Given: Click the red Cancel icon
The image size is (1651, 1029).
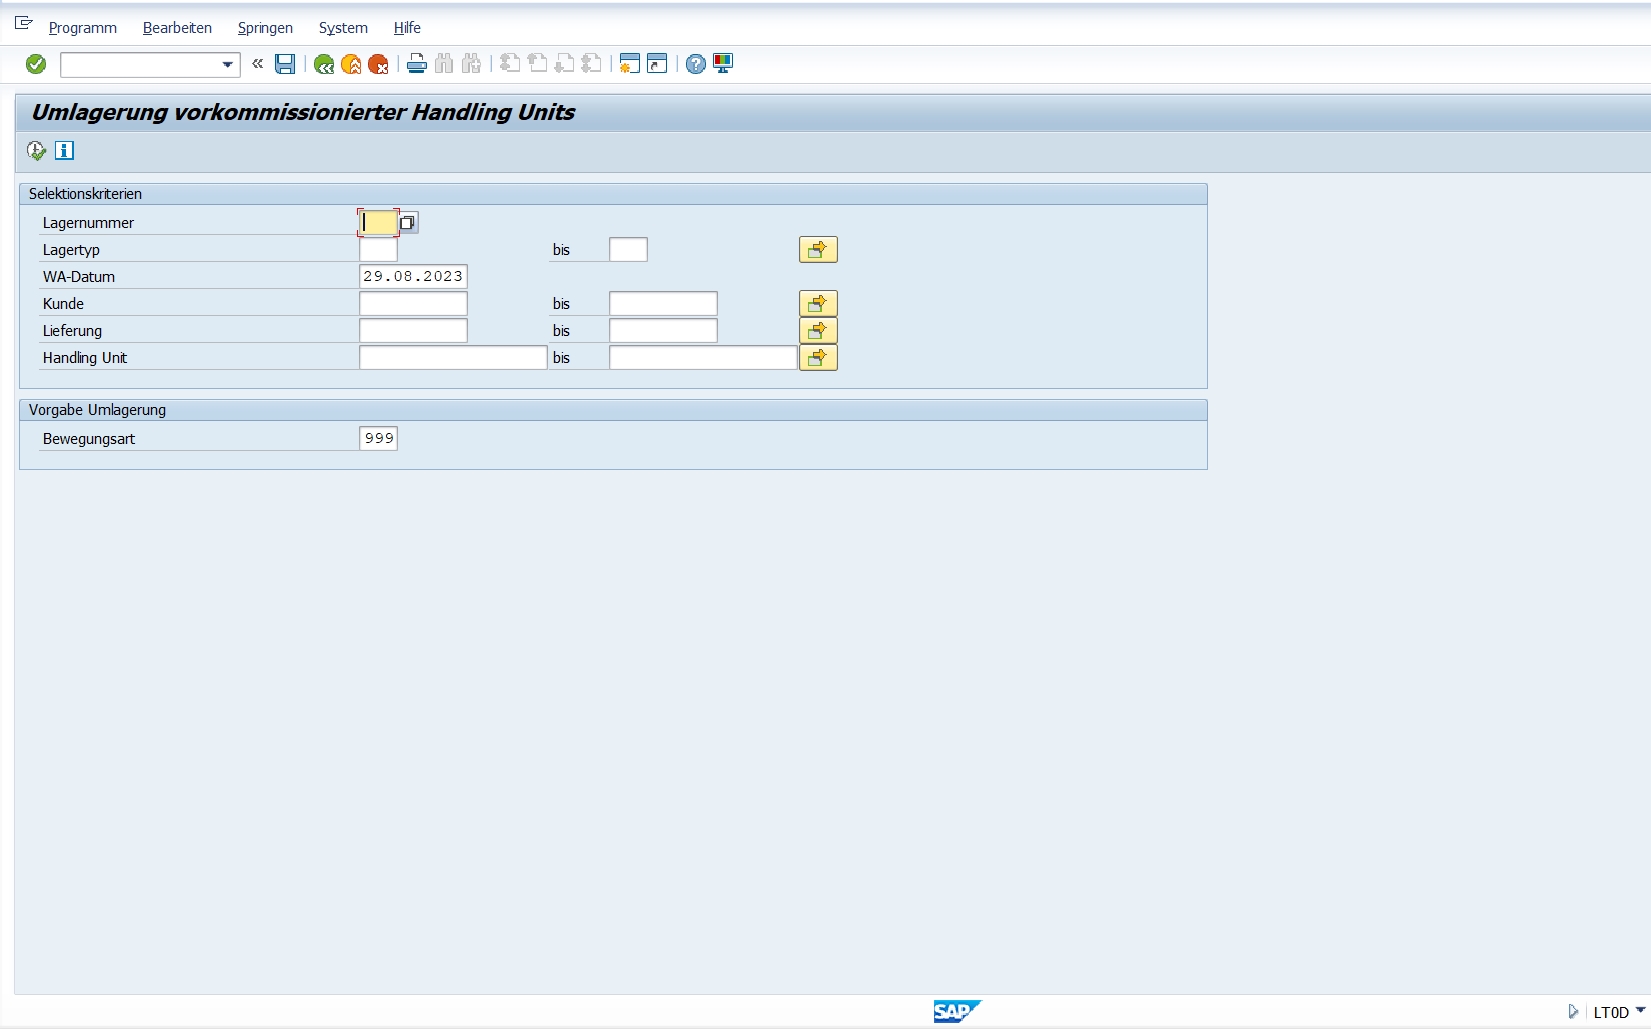Looking at the screenshot, I should (x=378, y=64).
